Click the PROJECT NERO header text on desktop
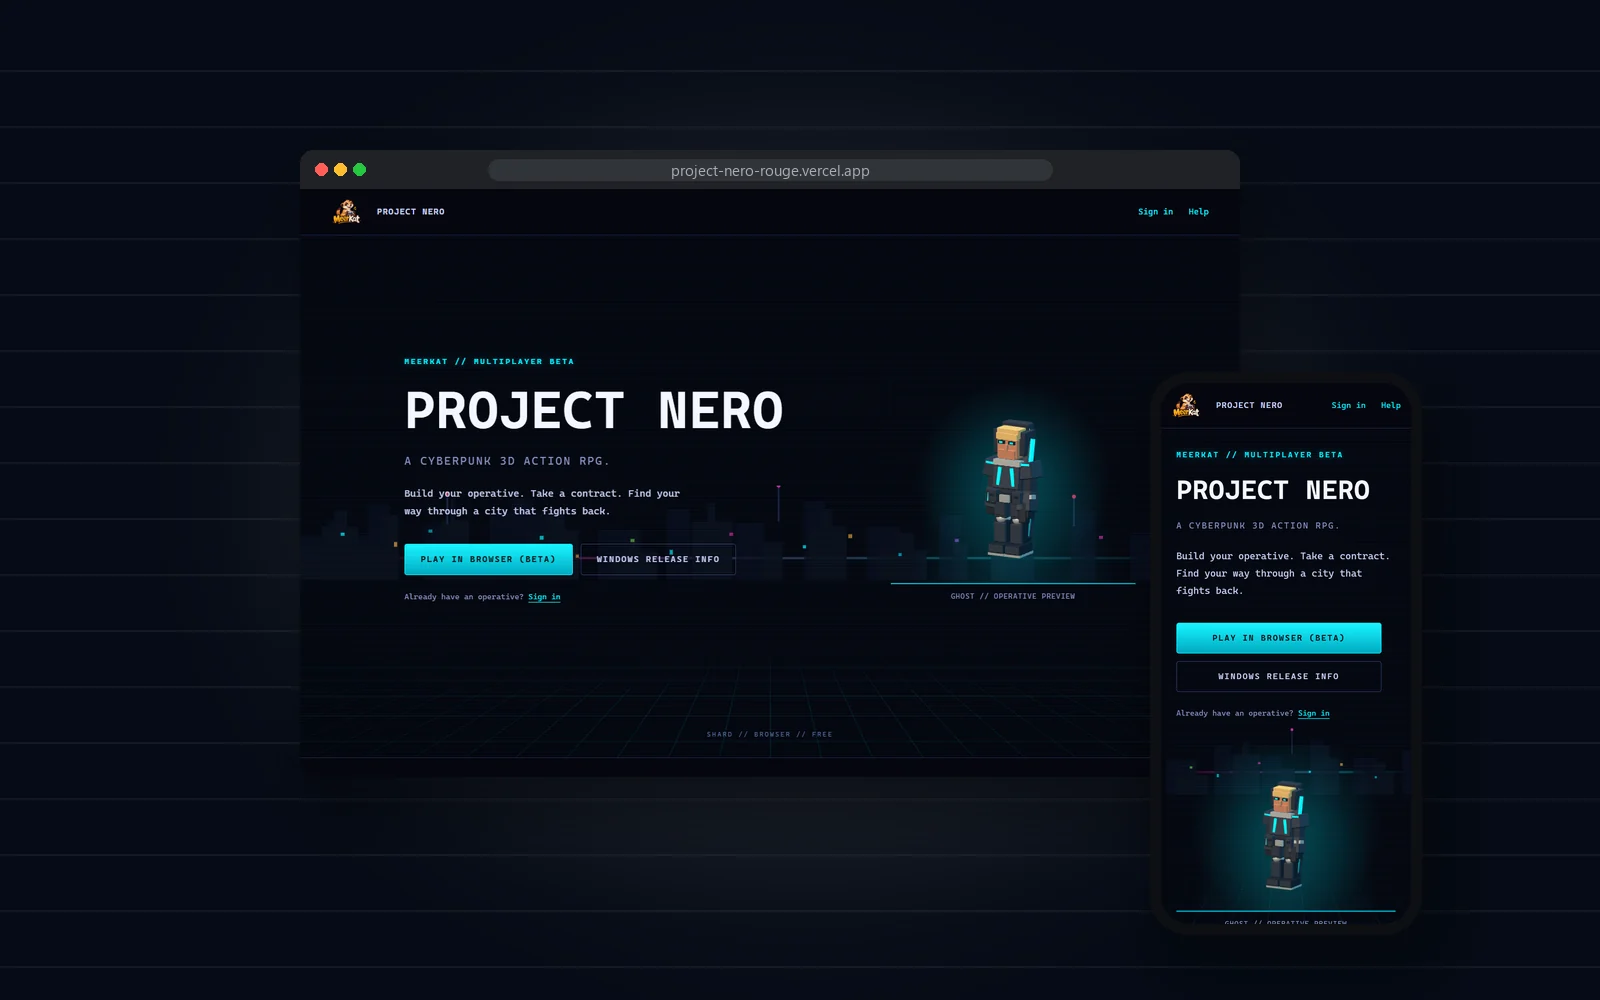The width and height of the screenshot is (1600, 1000). coord(410,212)
